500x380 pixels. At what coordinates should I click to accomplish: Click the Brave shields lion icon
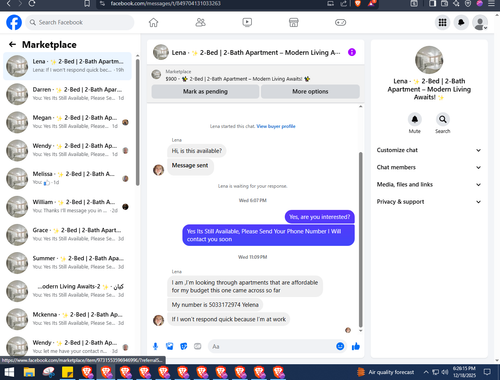358,4
